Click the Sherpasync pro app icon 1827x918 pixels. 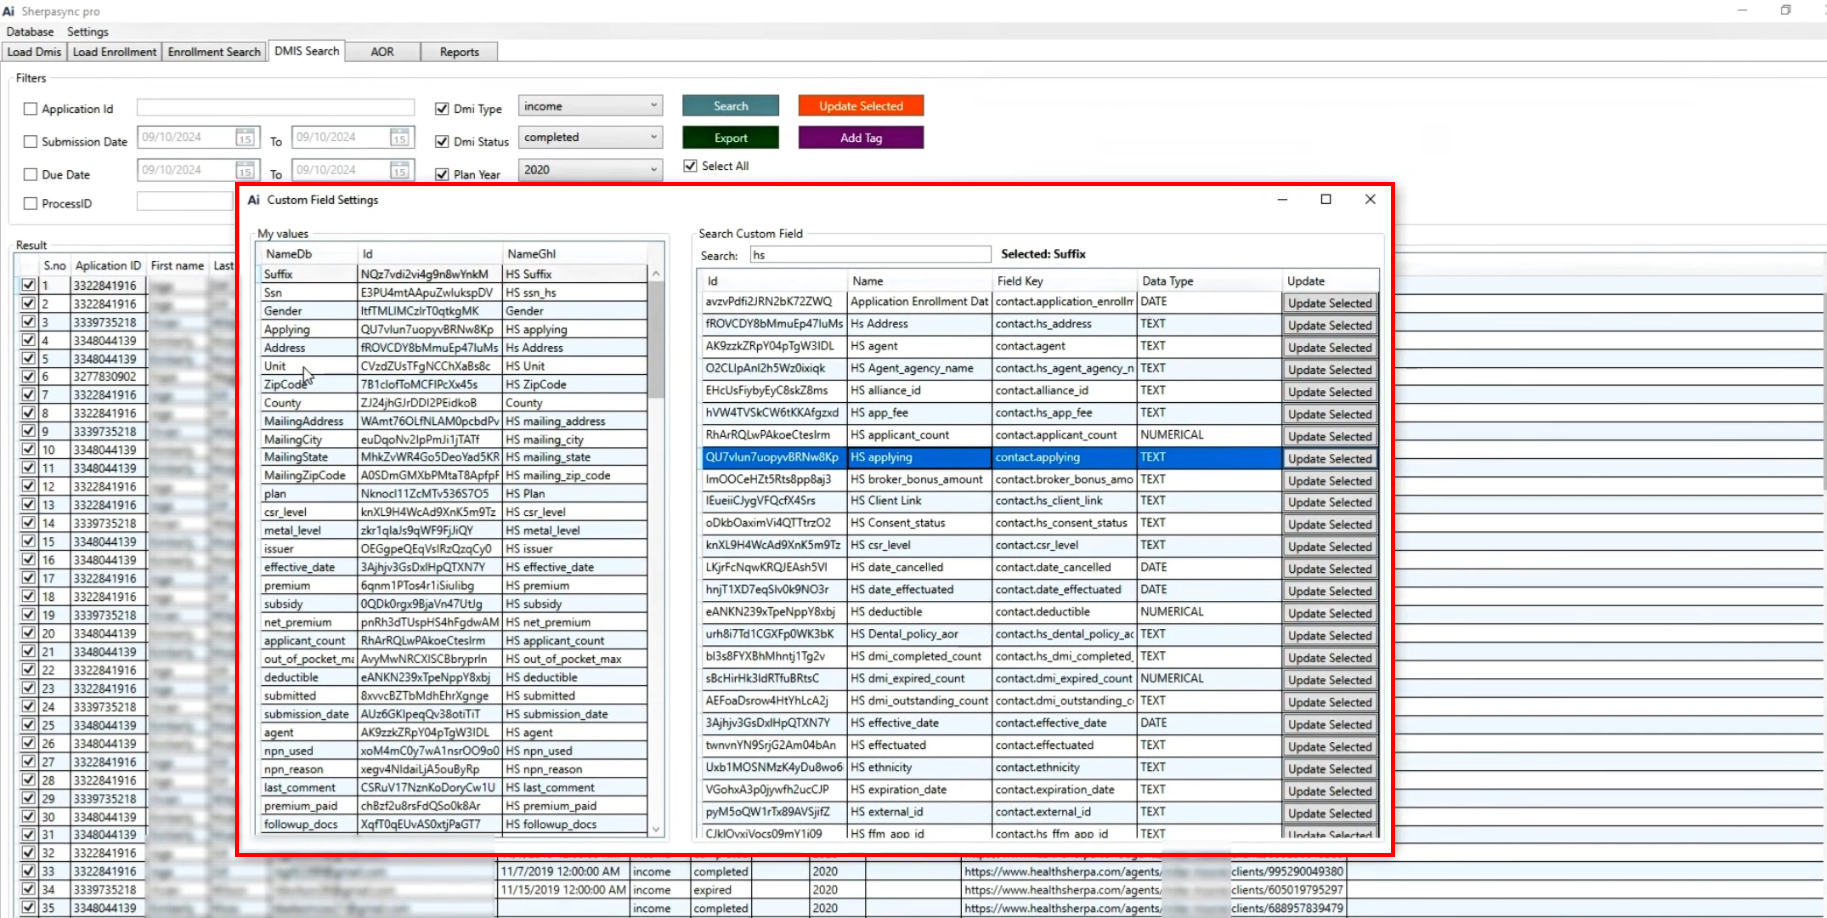coord(9,11)
